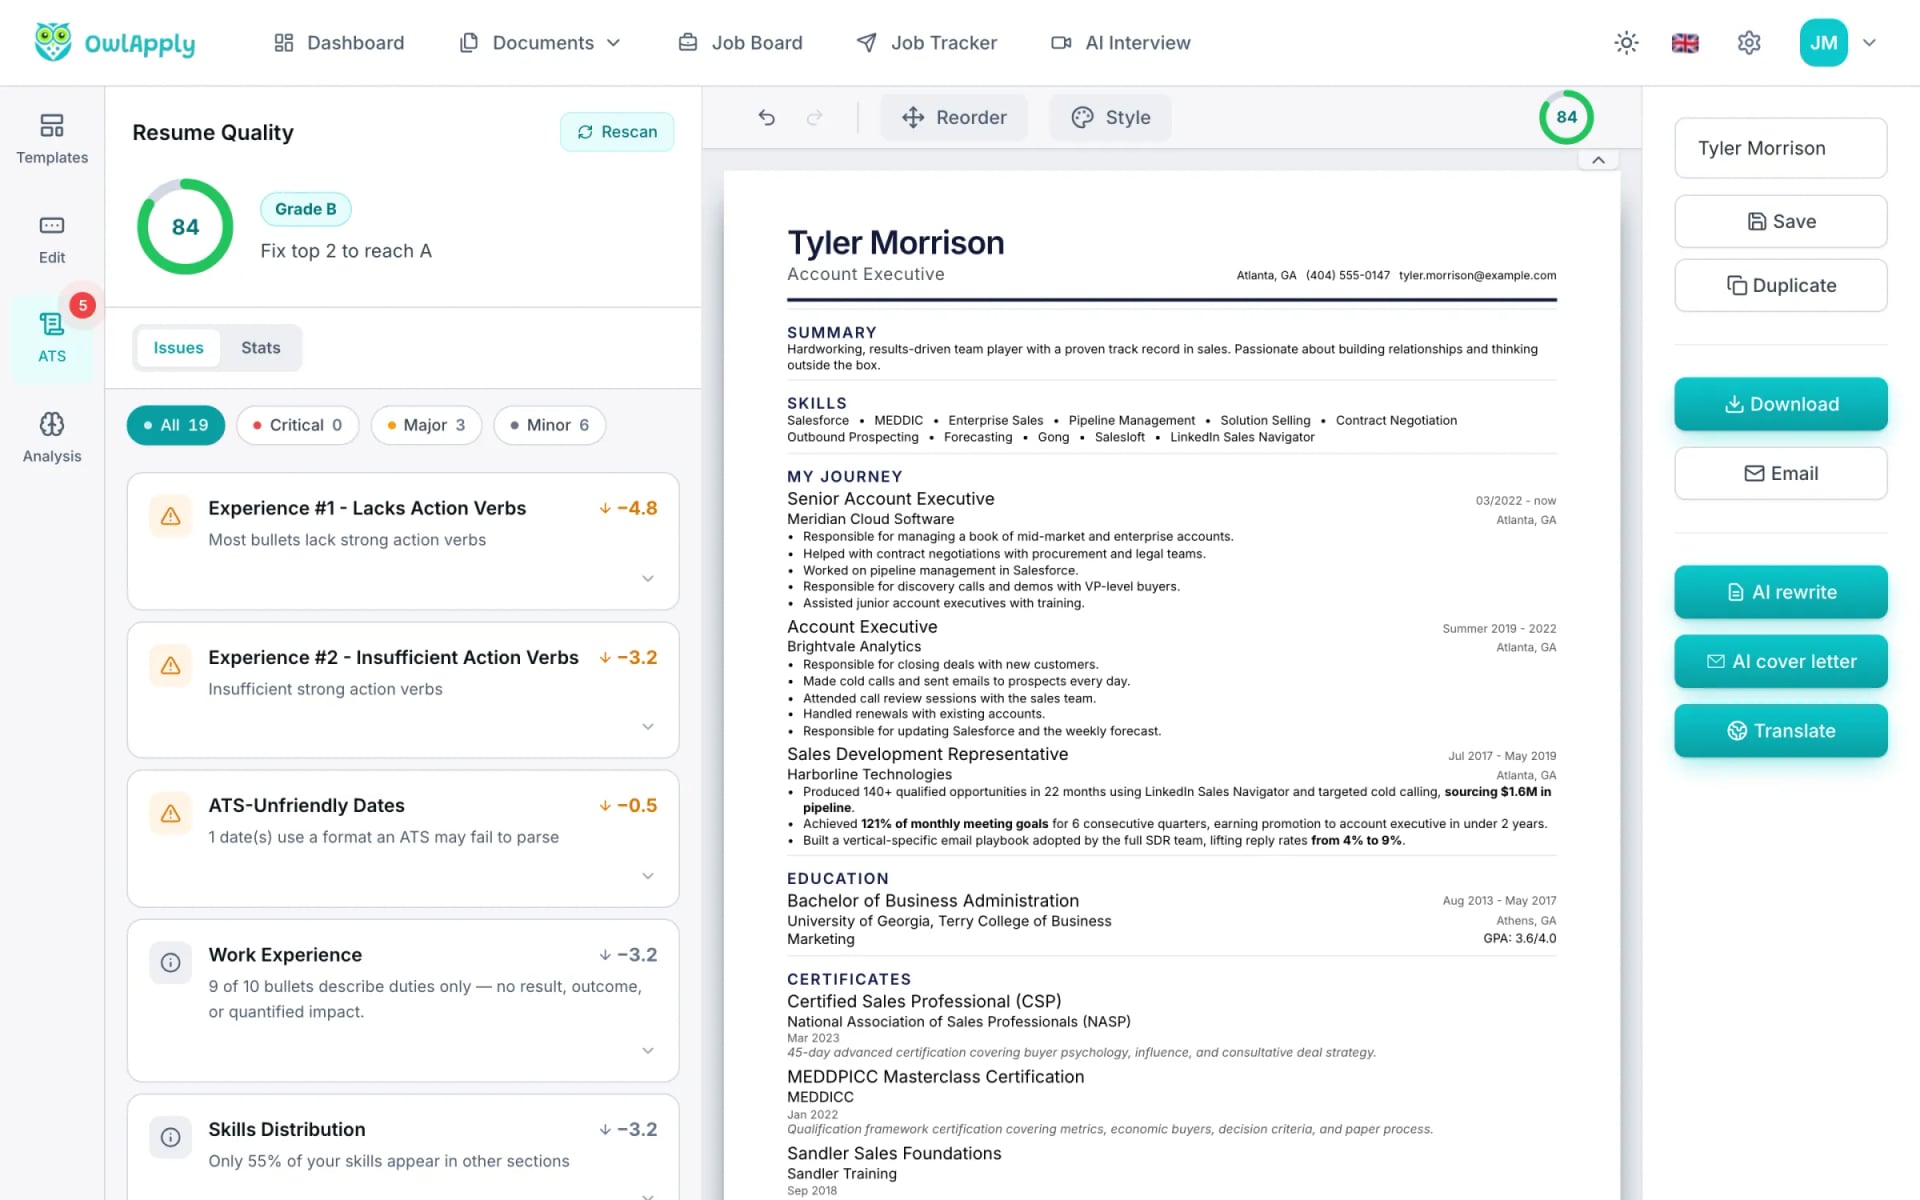Save the resume
Image resolution: width=1920 pixels, height=1200 pixels.
point(1780,221)
